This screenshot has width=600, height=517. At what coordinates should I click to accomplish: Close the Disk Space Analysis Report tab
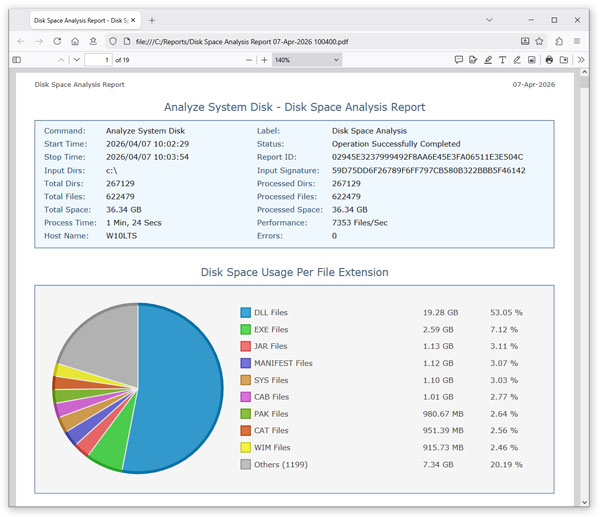click(x=133, y=20)
